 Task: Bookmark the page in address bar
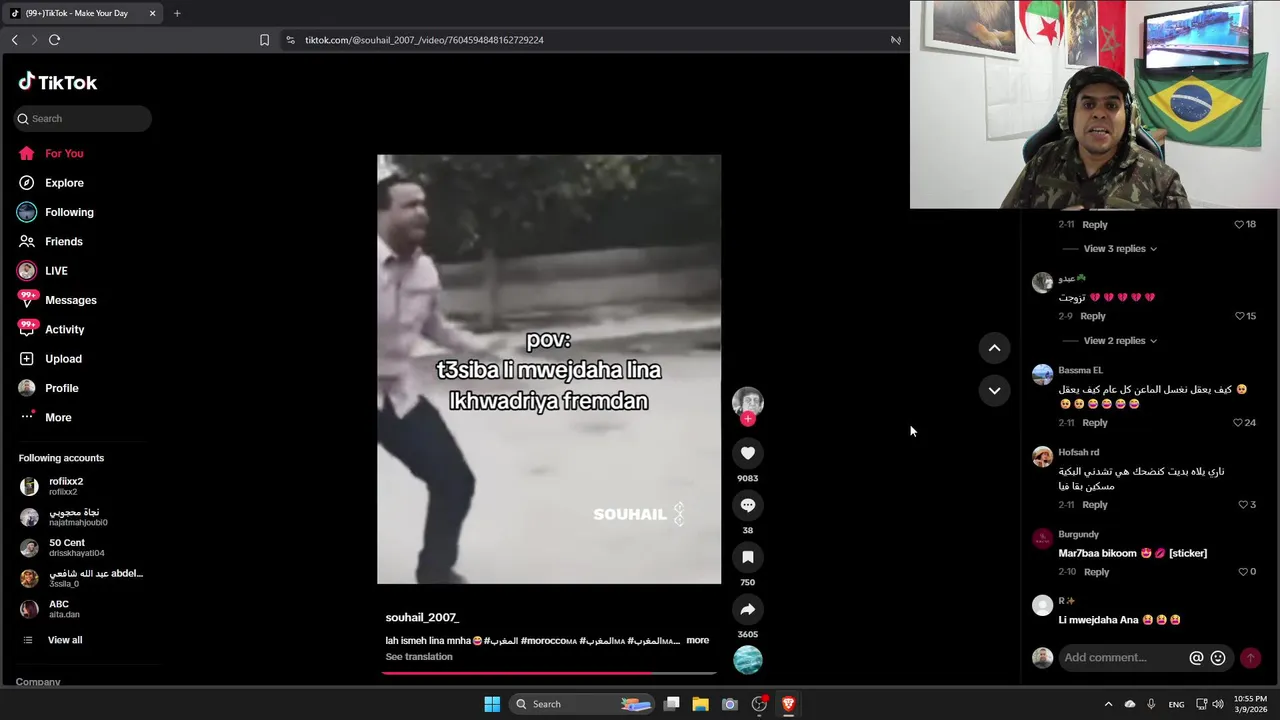tap(264, 40)
